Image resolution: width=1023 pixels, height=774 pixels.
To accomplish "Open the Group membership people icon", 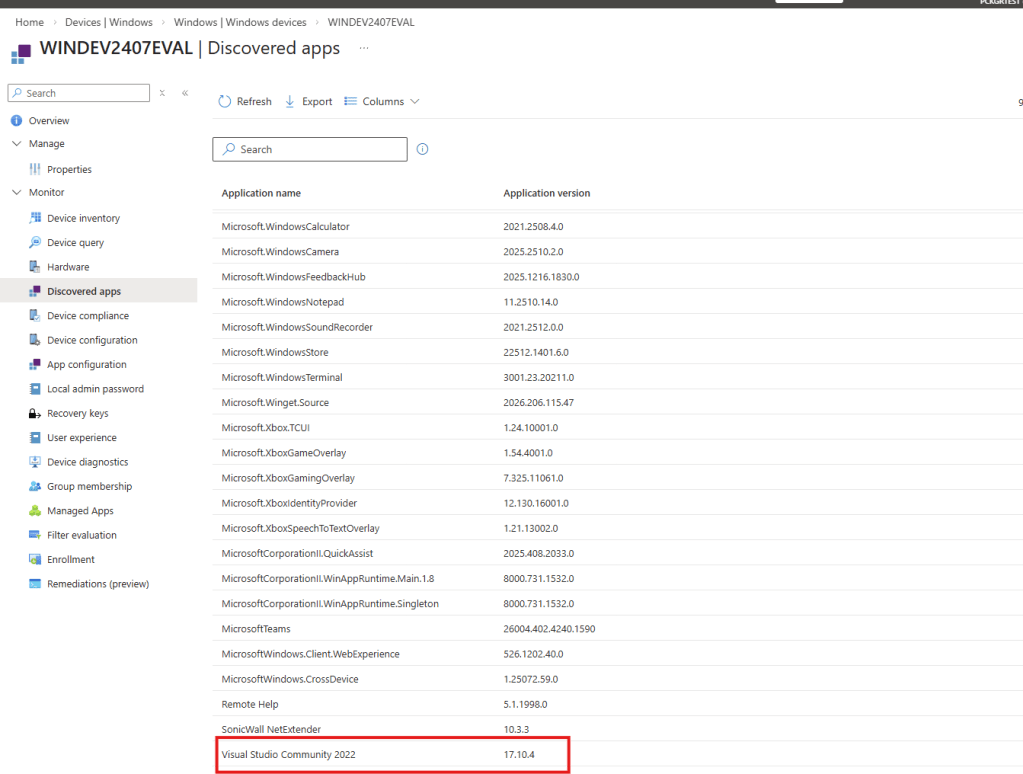I will (x=36, y=487).
